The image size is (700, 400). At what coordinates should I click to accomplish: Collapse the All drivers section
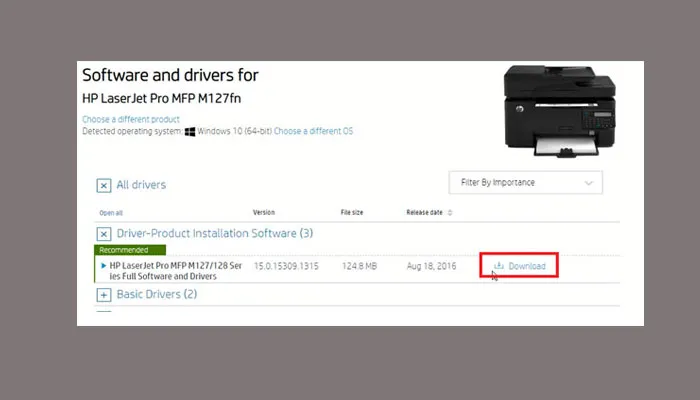[x=104, y=185]
